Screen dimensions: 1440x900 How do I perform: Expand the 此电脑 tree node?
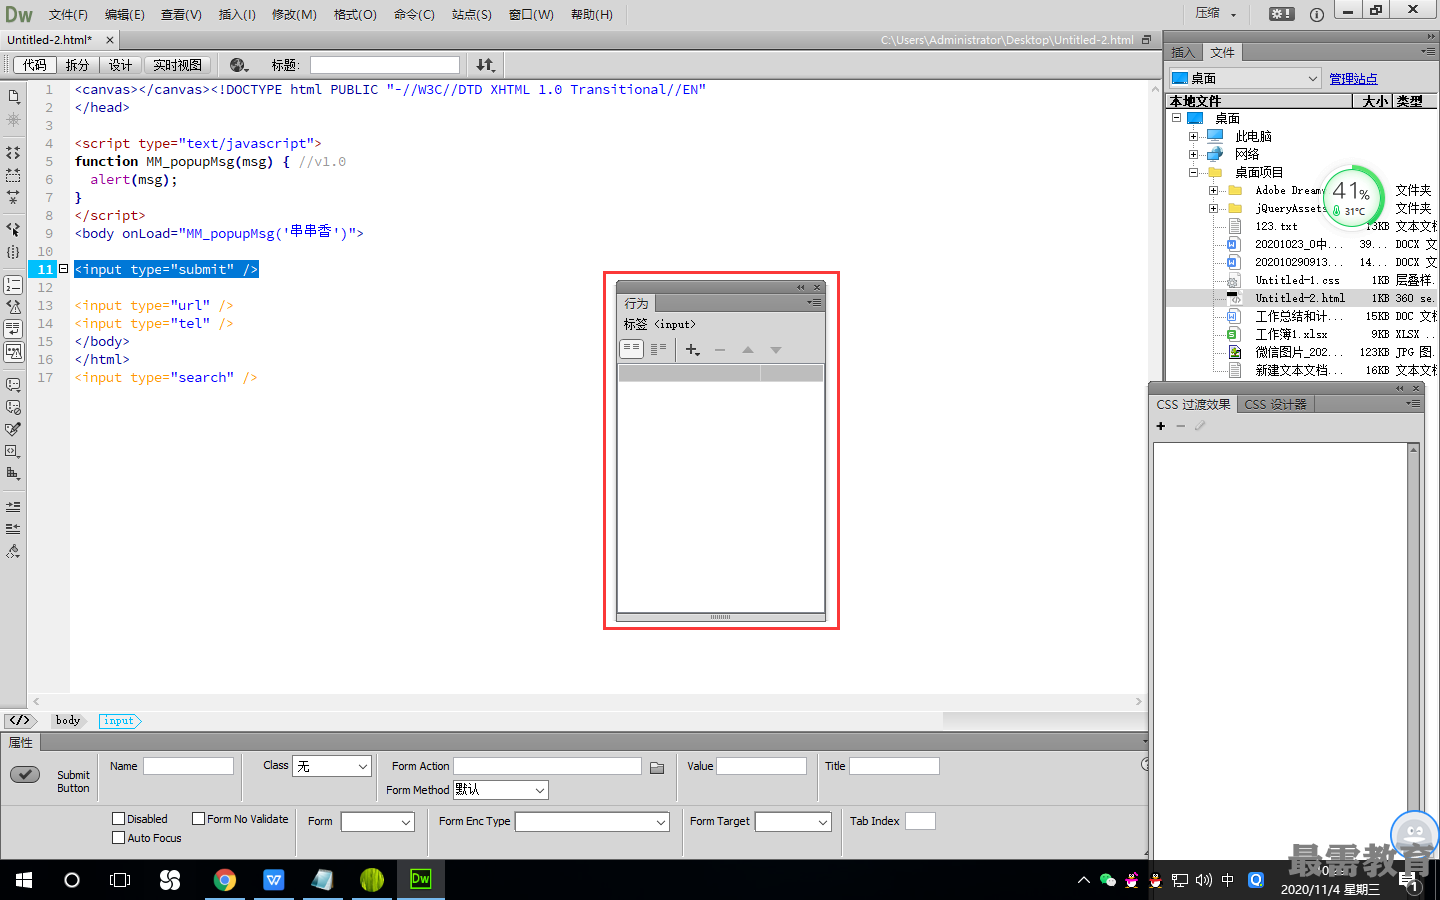point(1193,136)
